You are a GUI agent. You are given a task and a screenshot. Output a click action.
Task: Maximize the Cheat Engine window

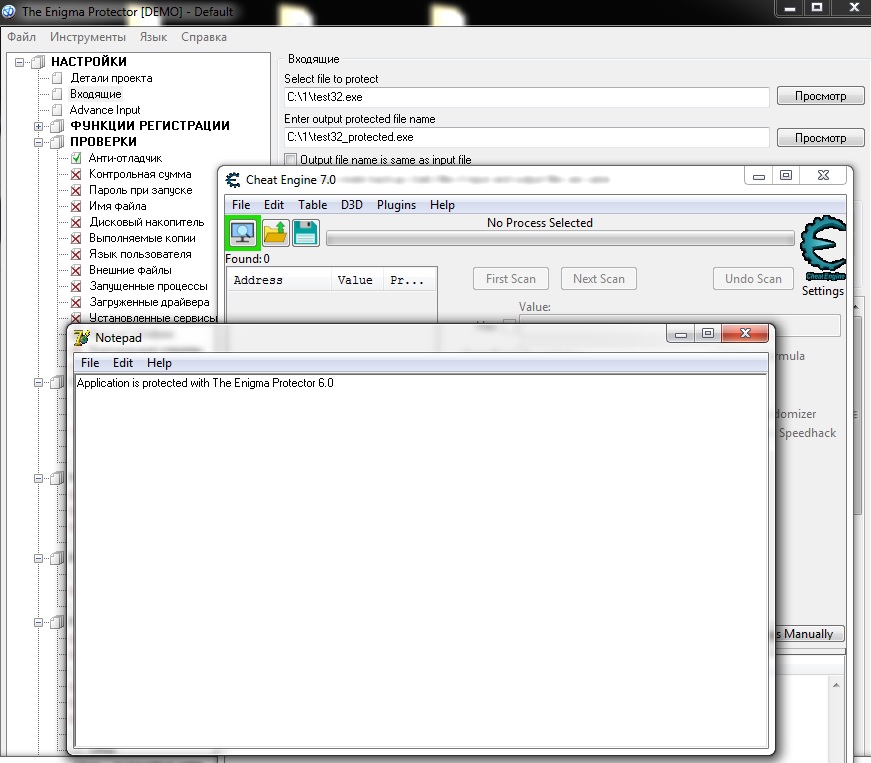click(785, 175)
